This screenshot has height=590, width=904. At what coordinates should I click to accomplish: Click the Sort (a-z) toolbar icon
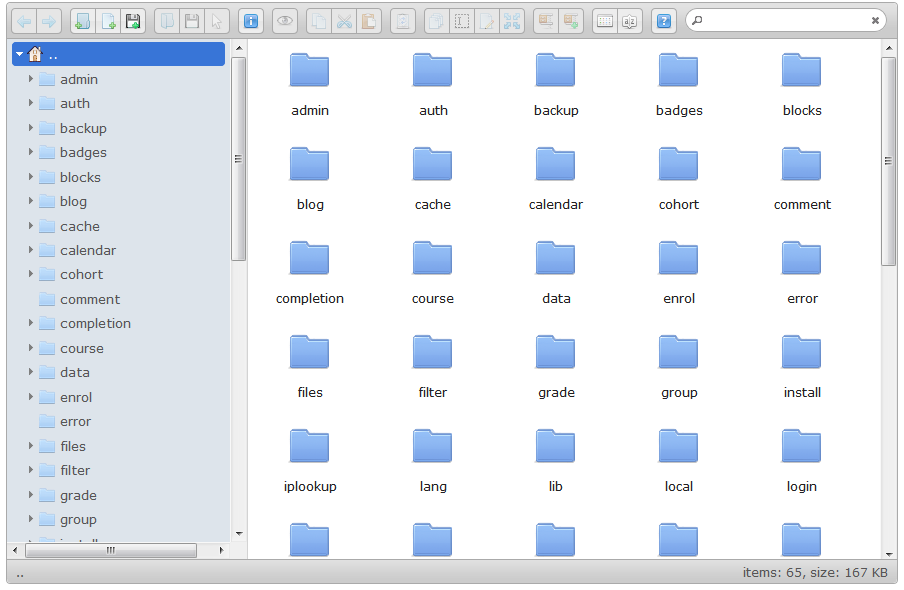[x=629, y=21]
